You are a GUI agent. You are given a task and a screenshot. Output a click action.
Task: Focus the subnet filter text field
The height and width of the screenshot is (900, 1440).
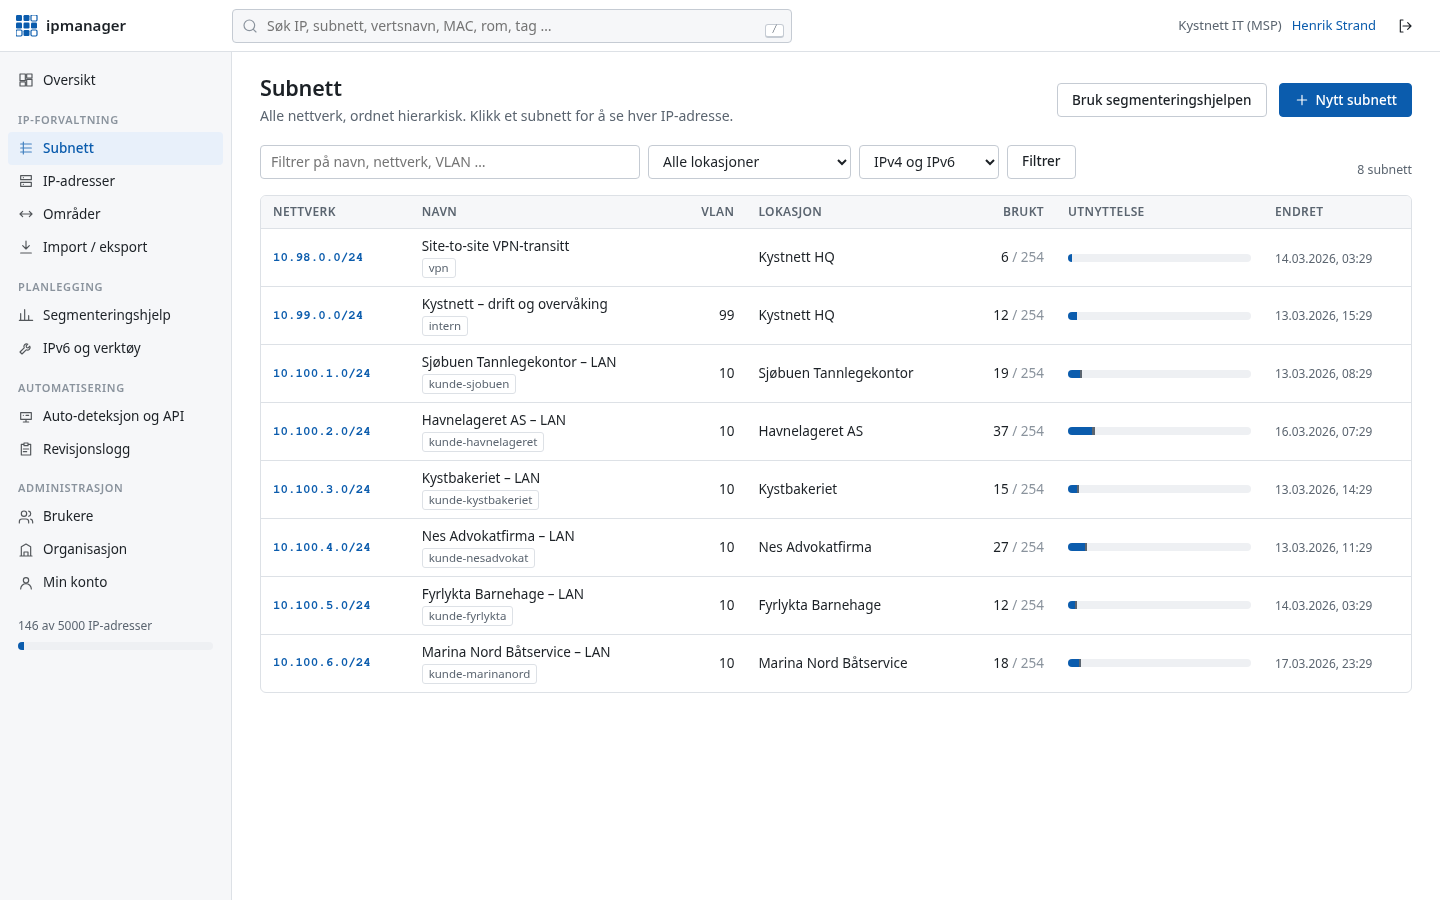click(x=450, y=162)
